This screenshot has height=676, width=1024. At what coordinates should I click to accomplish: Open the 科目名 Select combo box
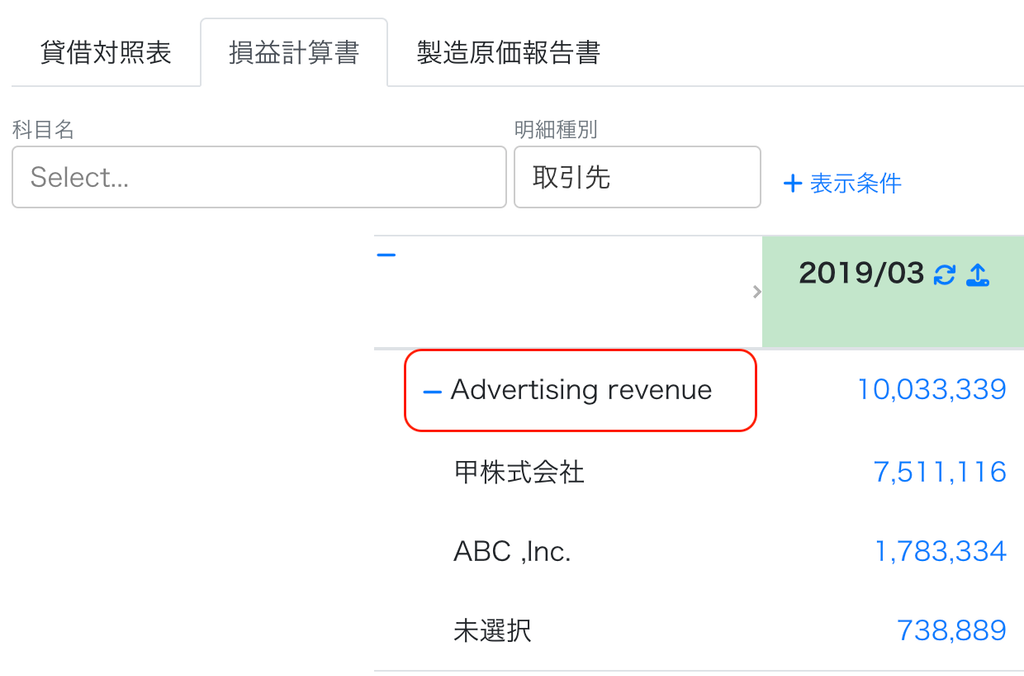(259, 177)
